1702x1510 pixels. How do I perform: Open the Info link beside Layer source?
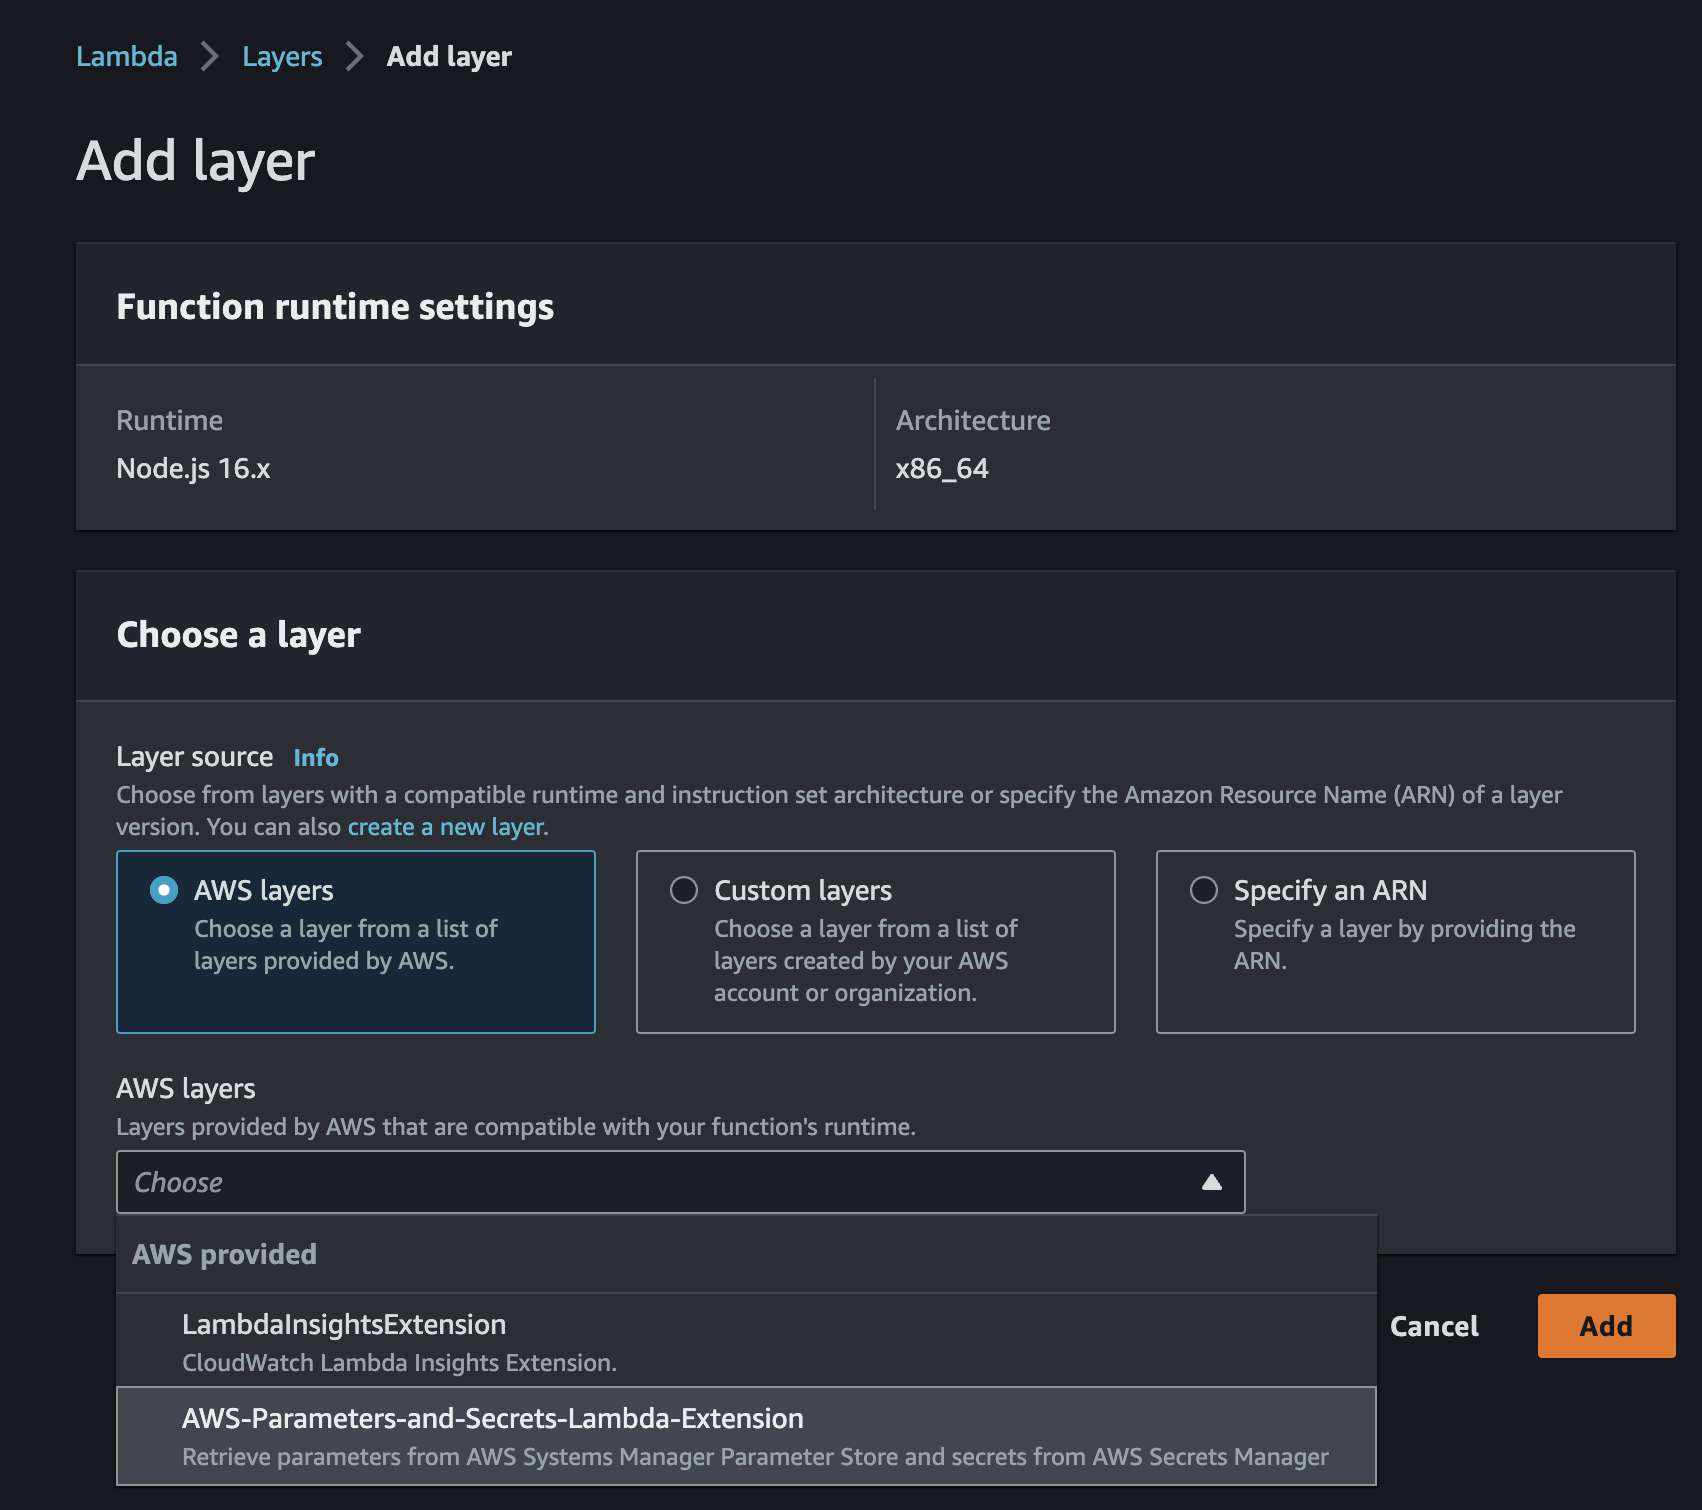(316, 757)
